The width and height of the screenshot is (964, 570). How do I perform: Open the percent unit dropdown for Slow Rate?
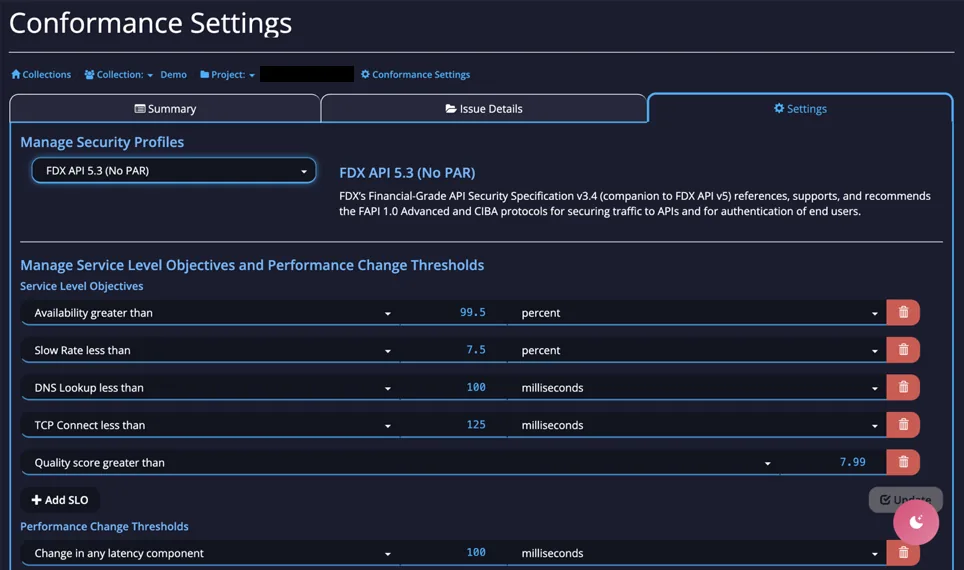(697, 350)
